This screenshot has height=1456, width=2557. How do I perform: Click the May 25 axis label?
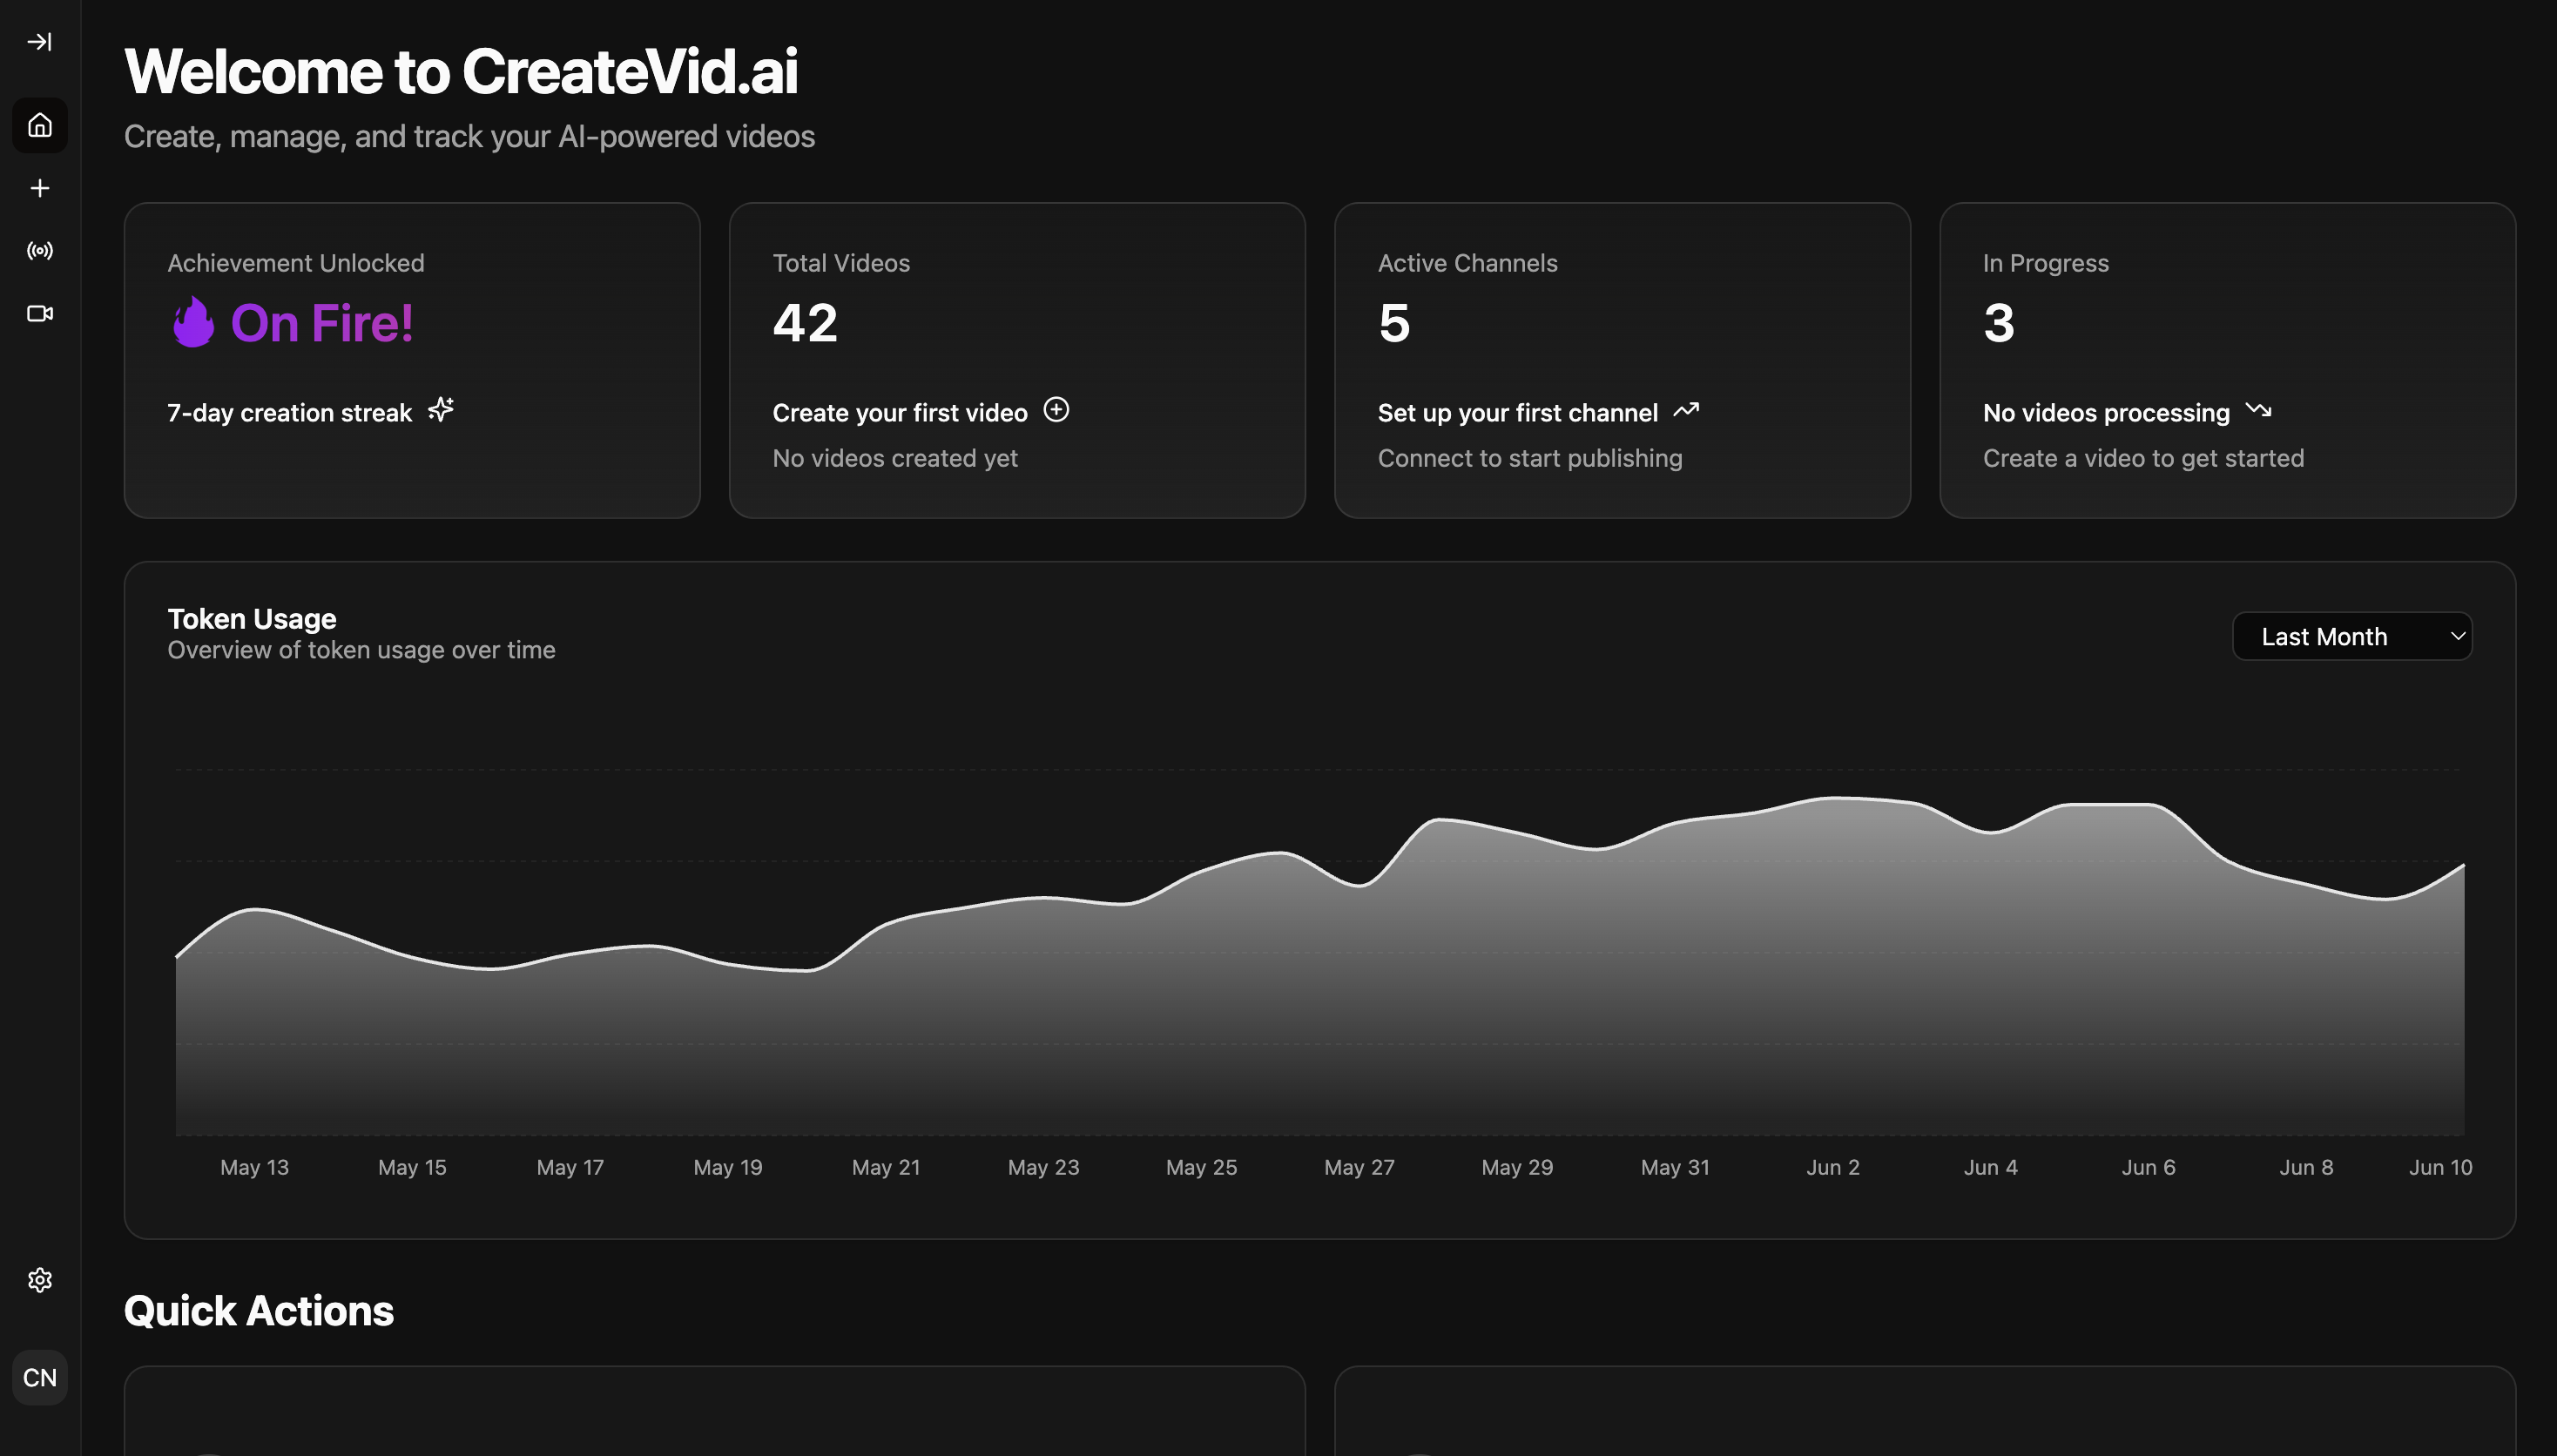pos(1201,1167)
